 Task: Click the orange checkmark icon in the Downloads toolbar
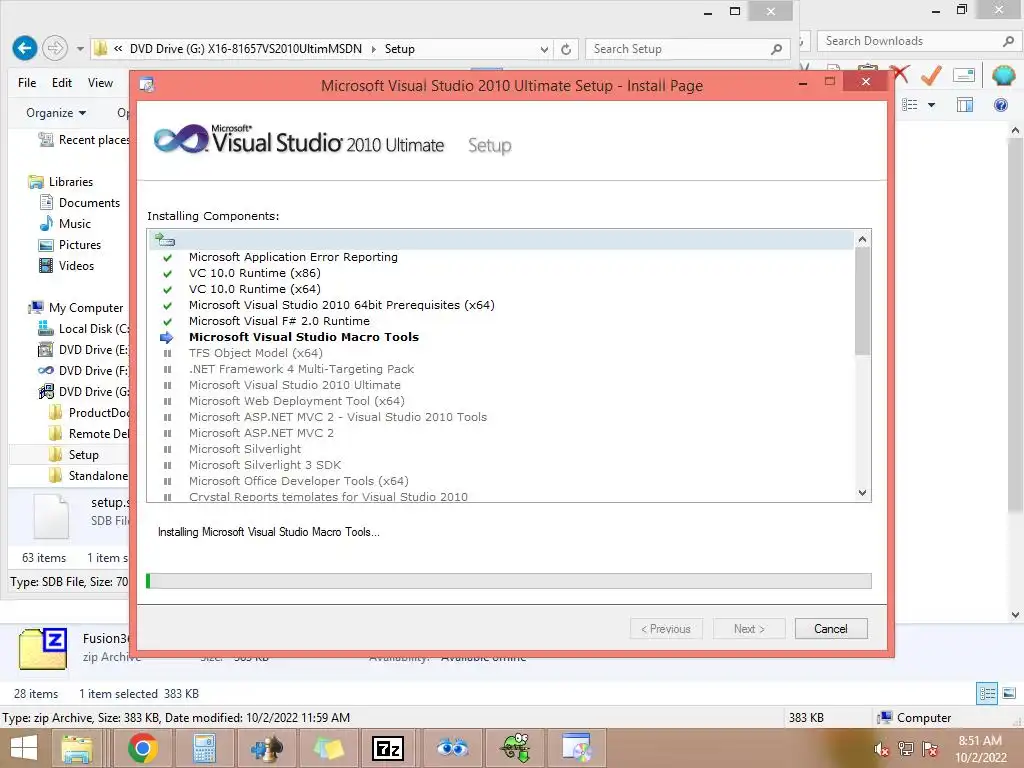[x=931, y=75]
